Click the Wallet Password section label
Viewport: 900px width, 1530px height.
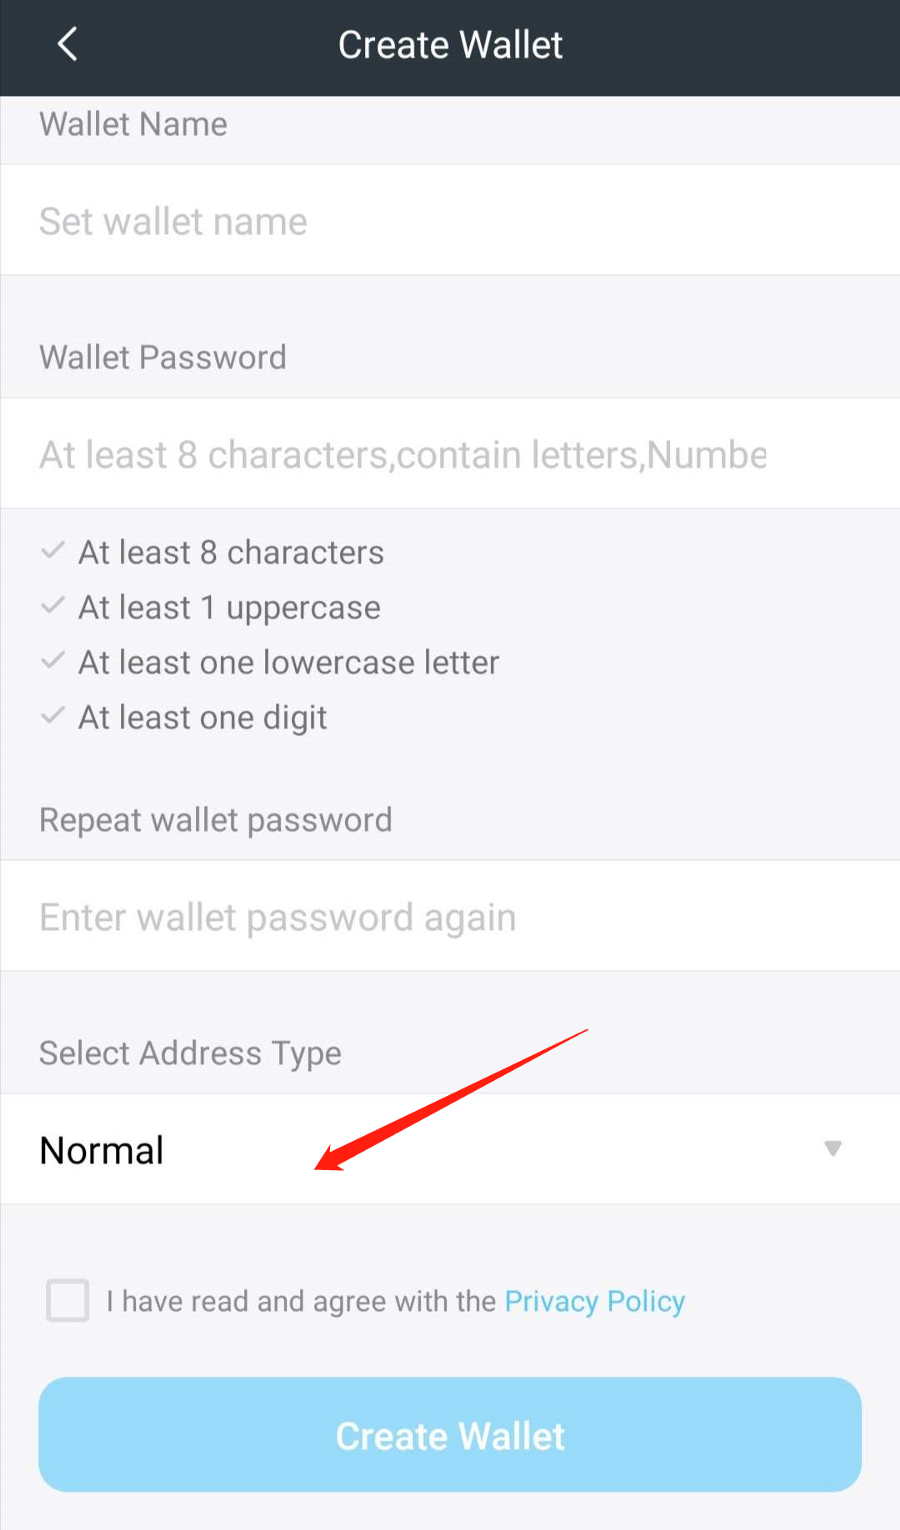point(163,357)
